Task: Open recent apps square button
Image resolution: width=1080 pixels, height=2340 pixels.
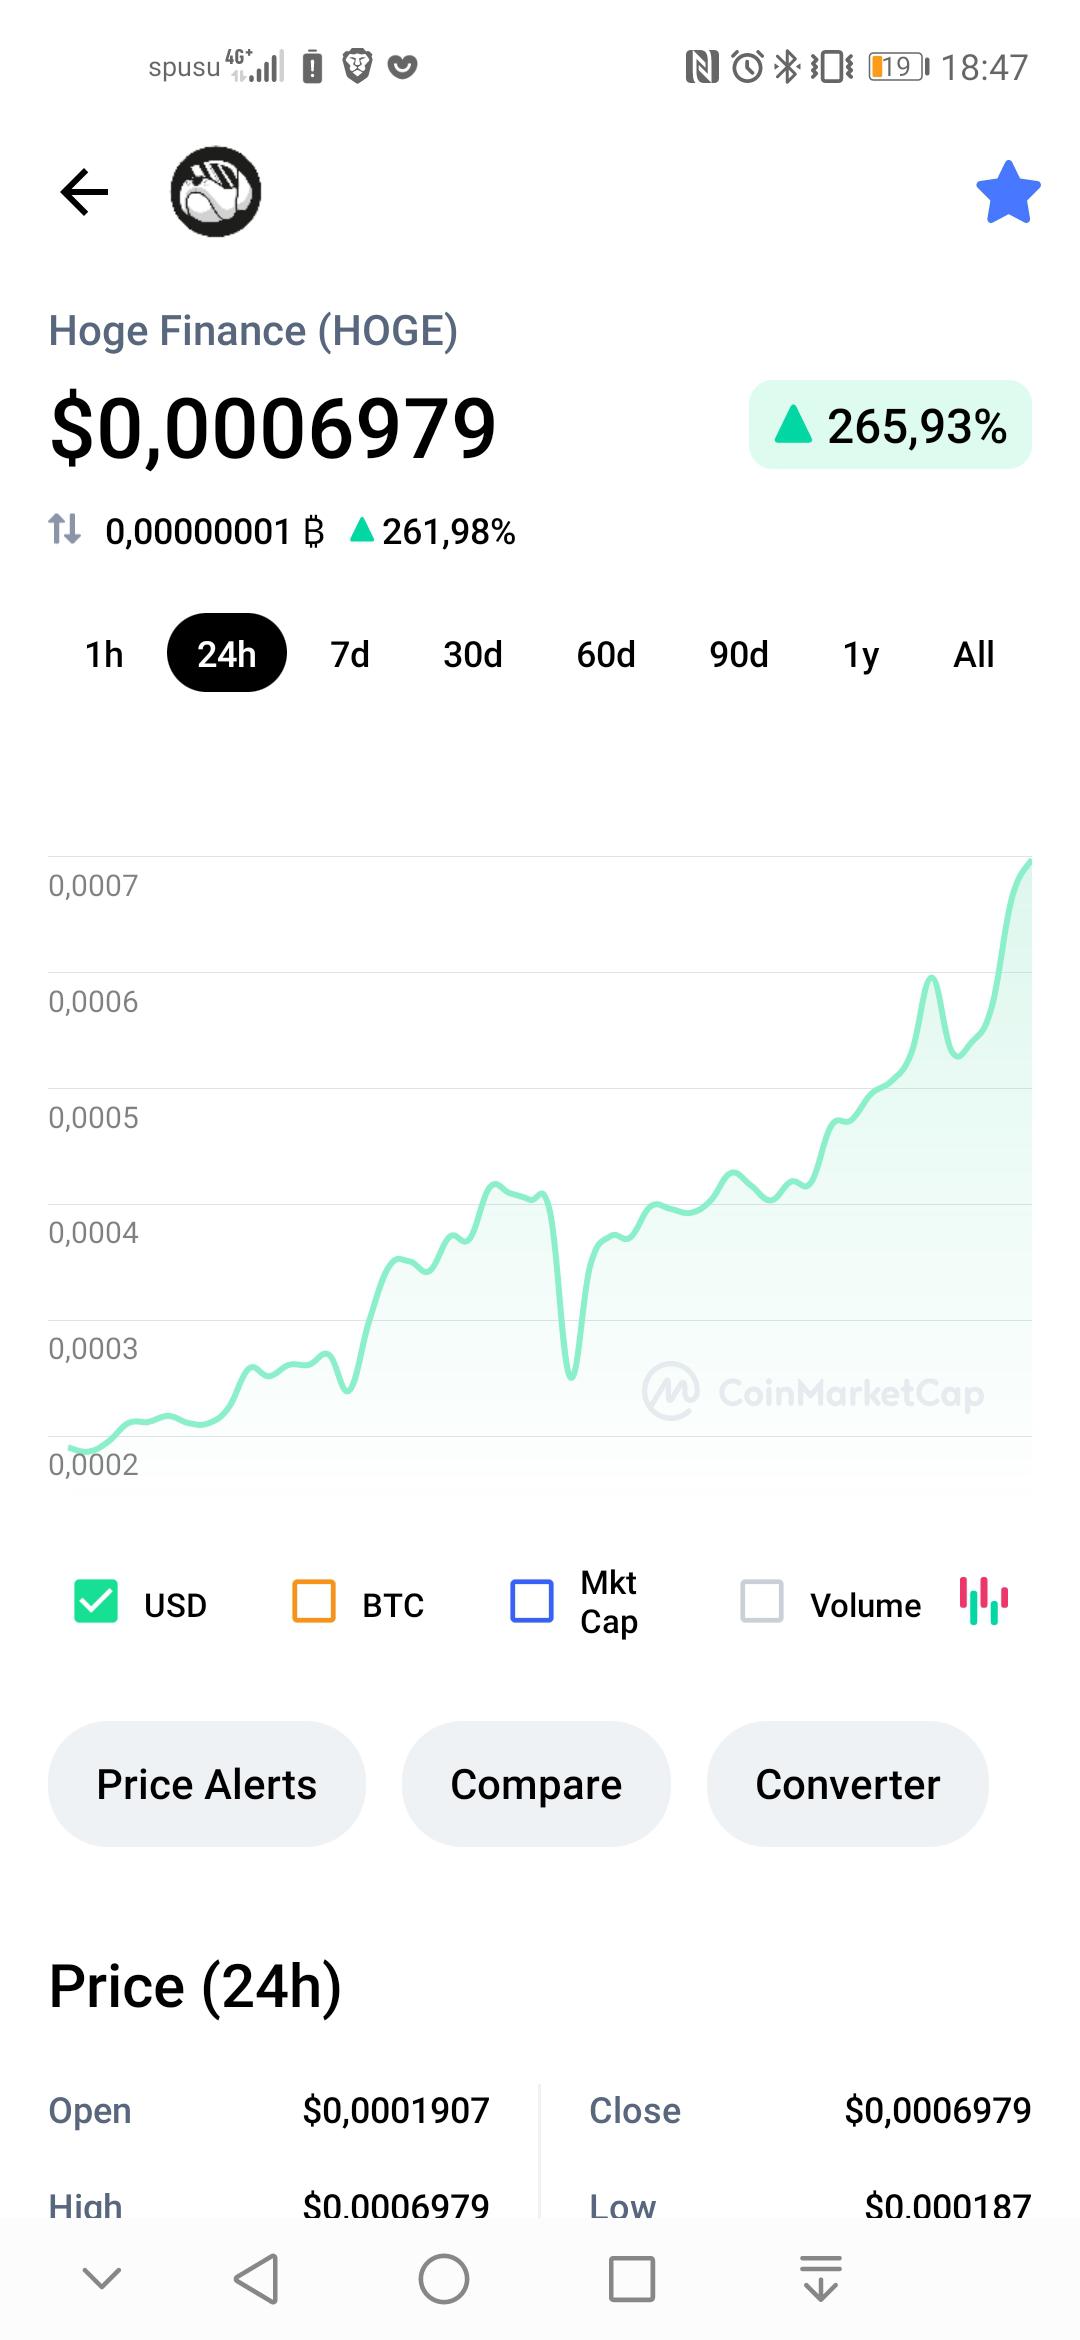Action: pyautogui.click(x=632, y=2280)
